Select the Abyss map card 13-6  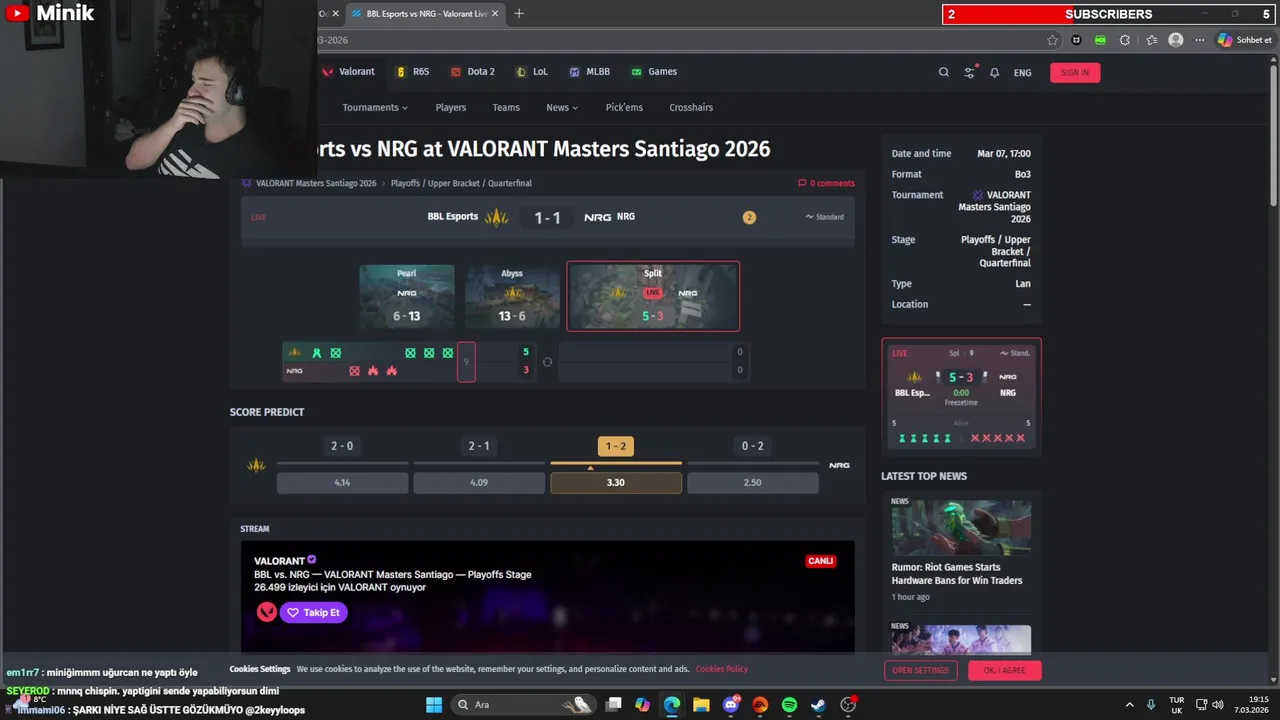click(x=512, y=296)
